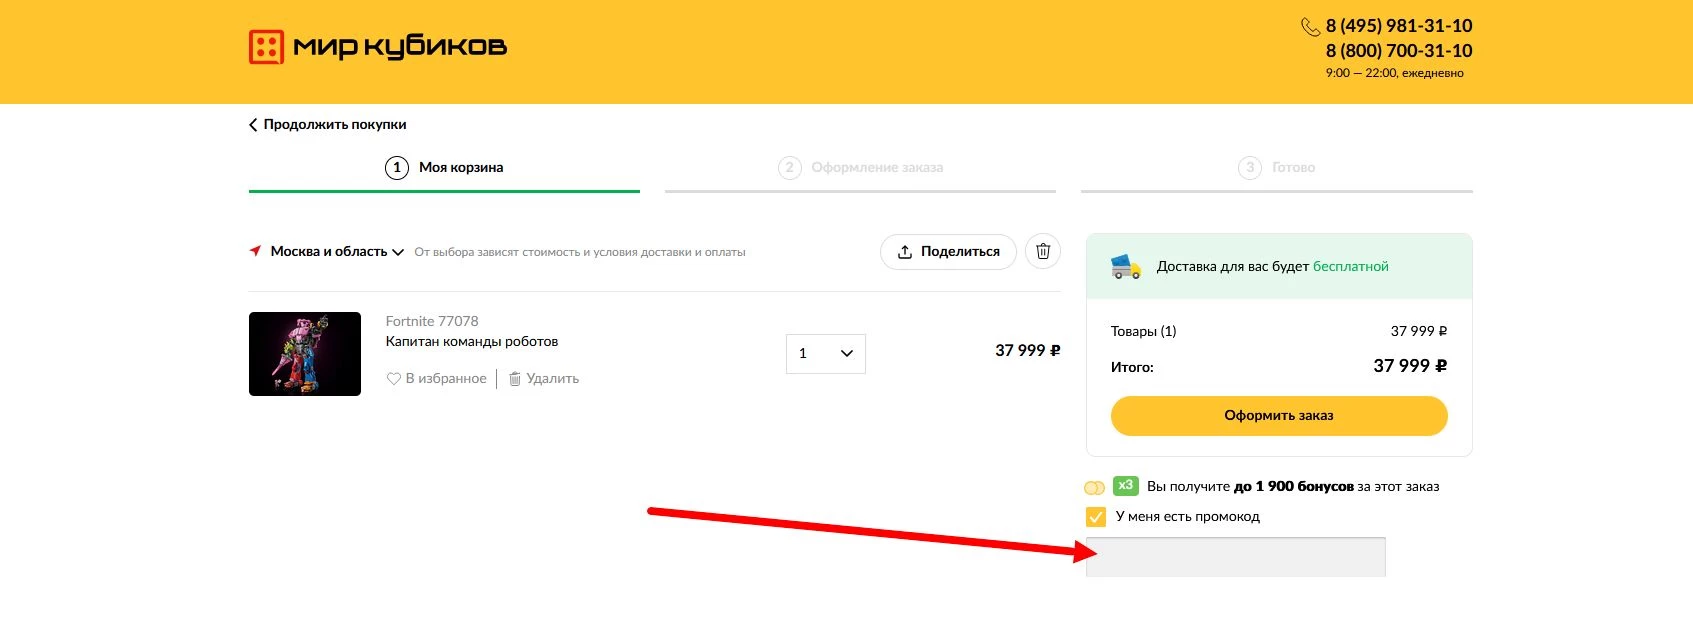This screenshot has width=1693, height=617.
Task: Click the Мир Кубиков logo
Action: tap(377, 47)
